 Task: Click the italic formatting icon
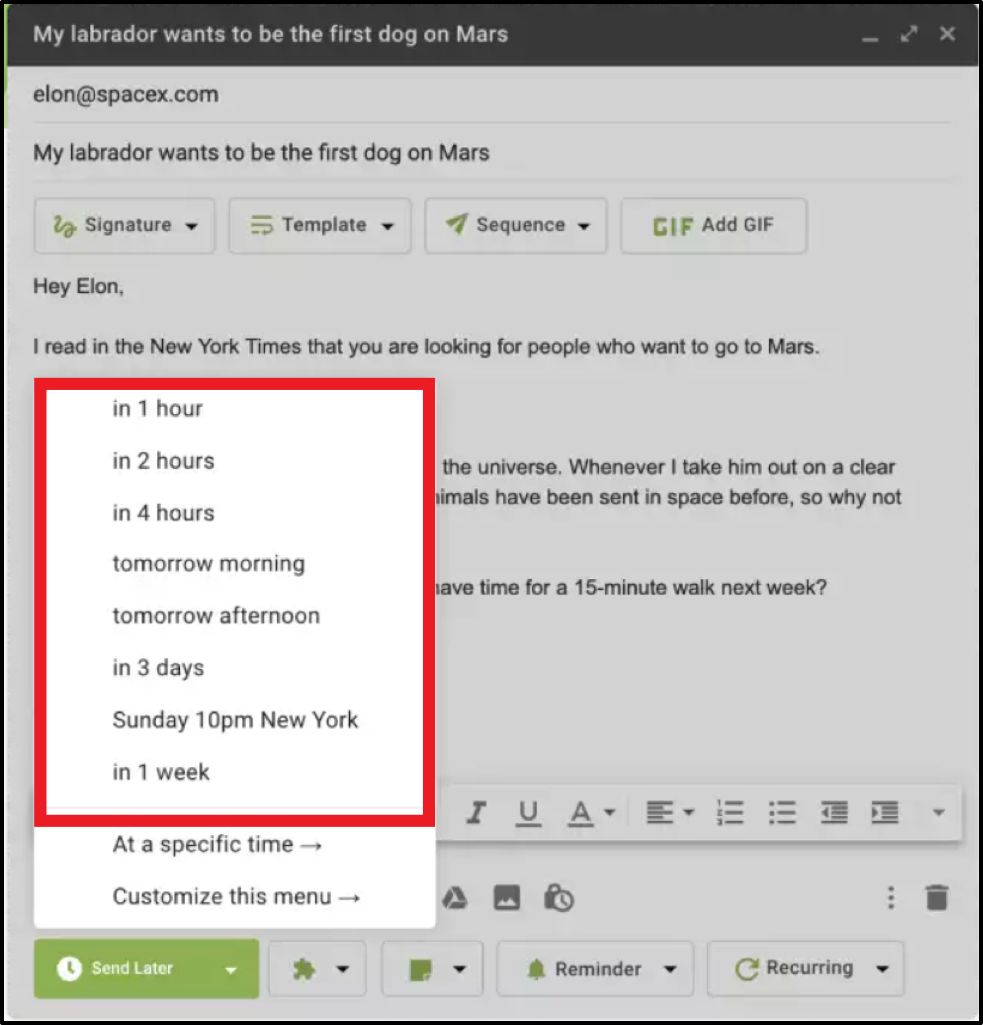click(x=477, y=813)
